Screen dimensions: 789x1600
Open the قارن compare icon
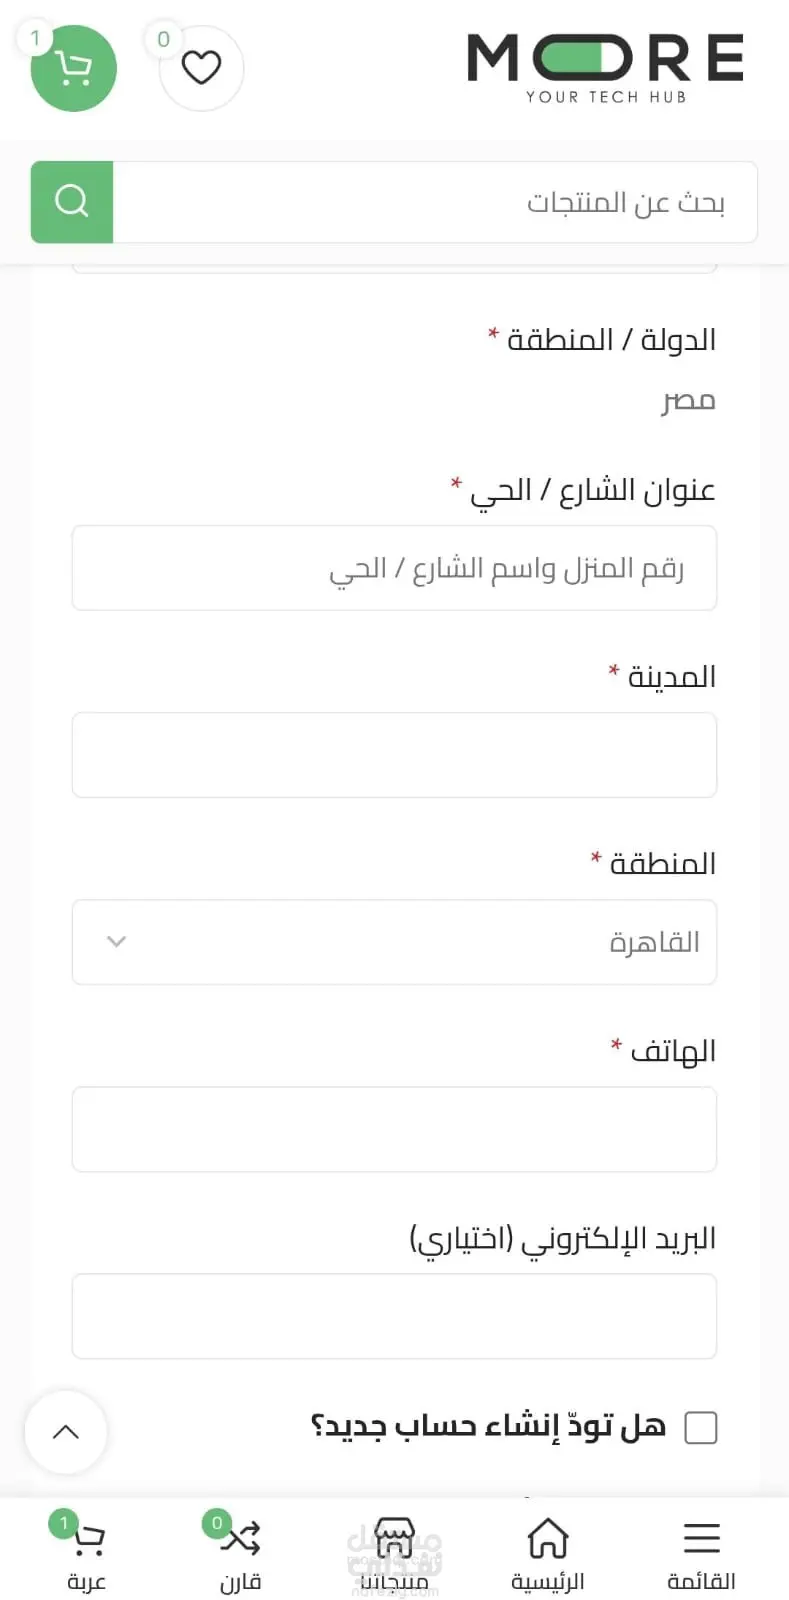tap(240, 1552)
